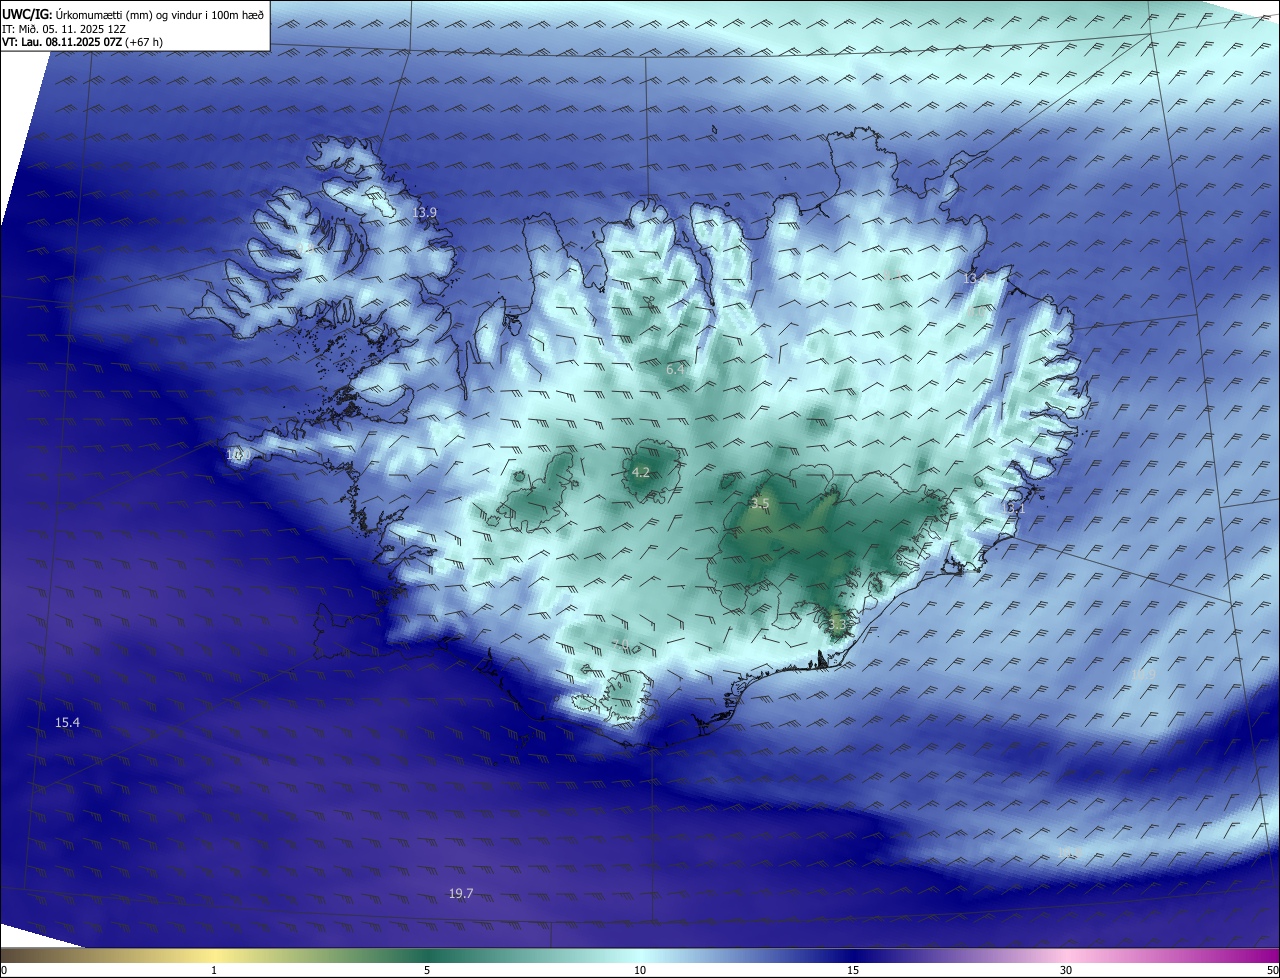Click the 10 tick on the color scale
The image size is (1280, 978).
[x=640, y=970]
